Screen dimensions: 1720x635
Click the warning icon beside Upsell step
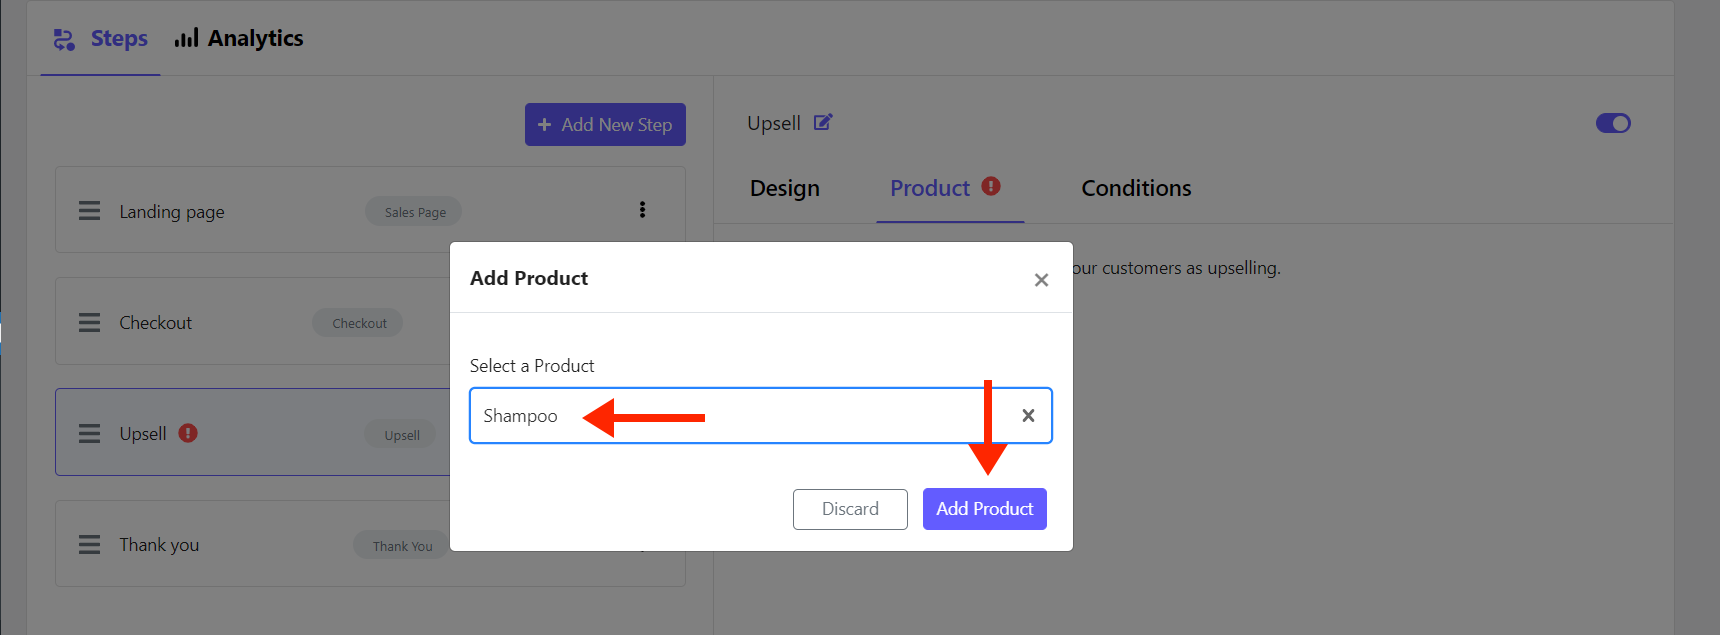[188, 433]
